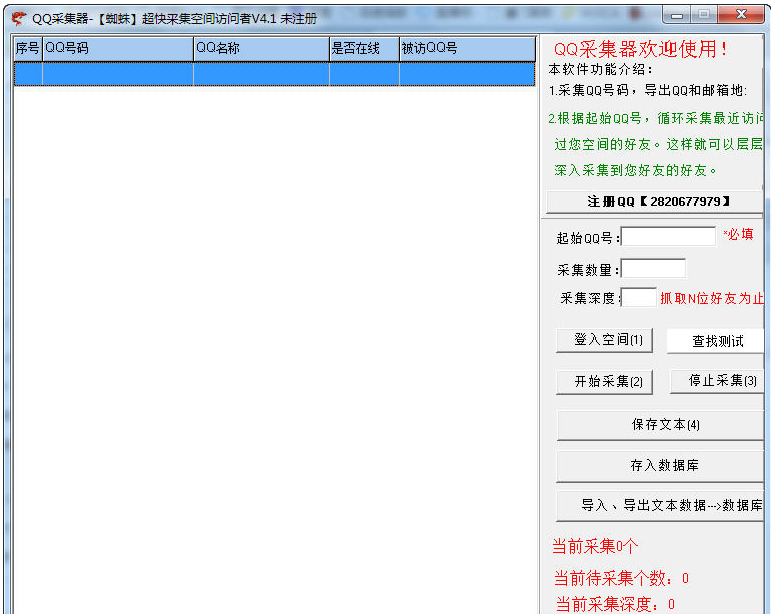Click the 被访QQ号 column header

[x=468, y=49]
